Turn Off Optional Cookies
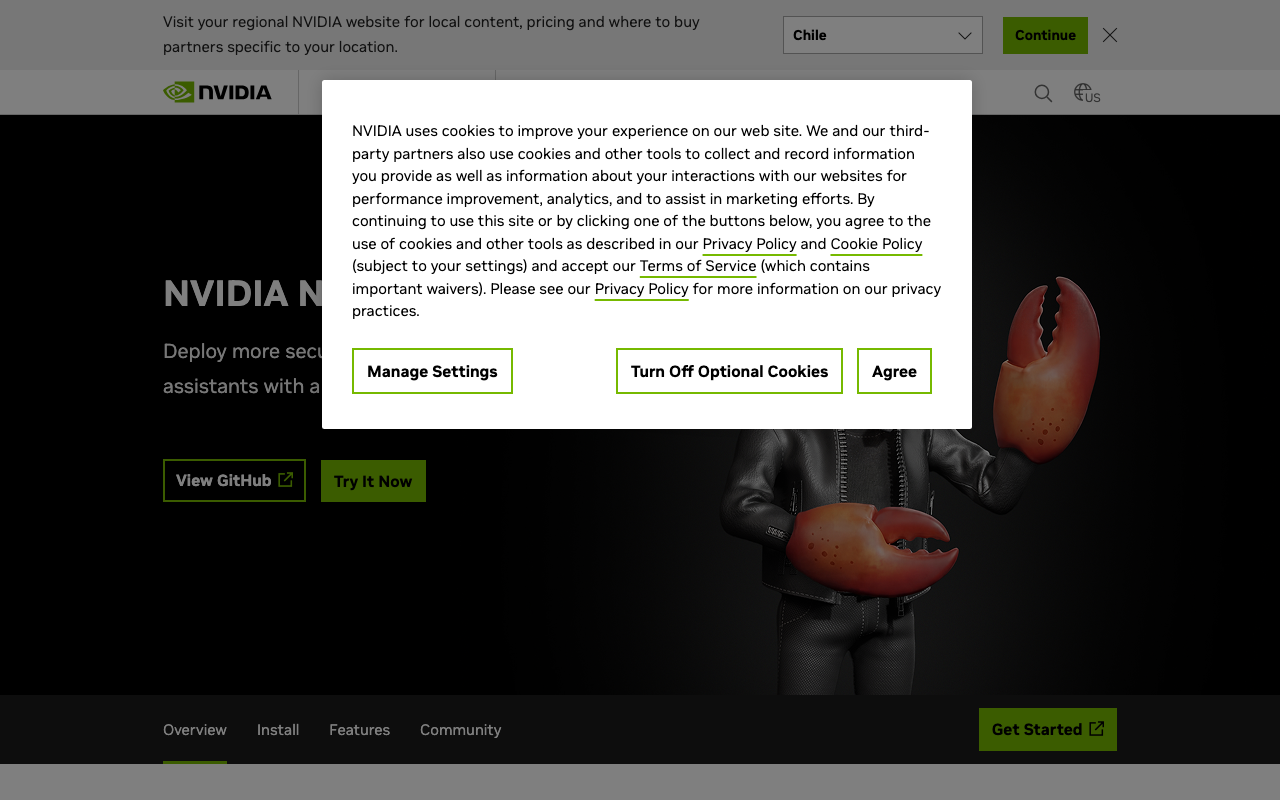This screenshot has width=1280, height=800. click(729, 371)
